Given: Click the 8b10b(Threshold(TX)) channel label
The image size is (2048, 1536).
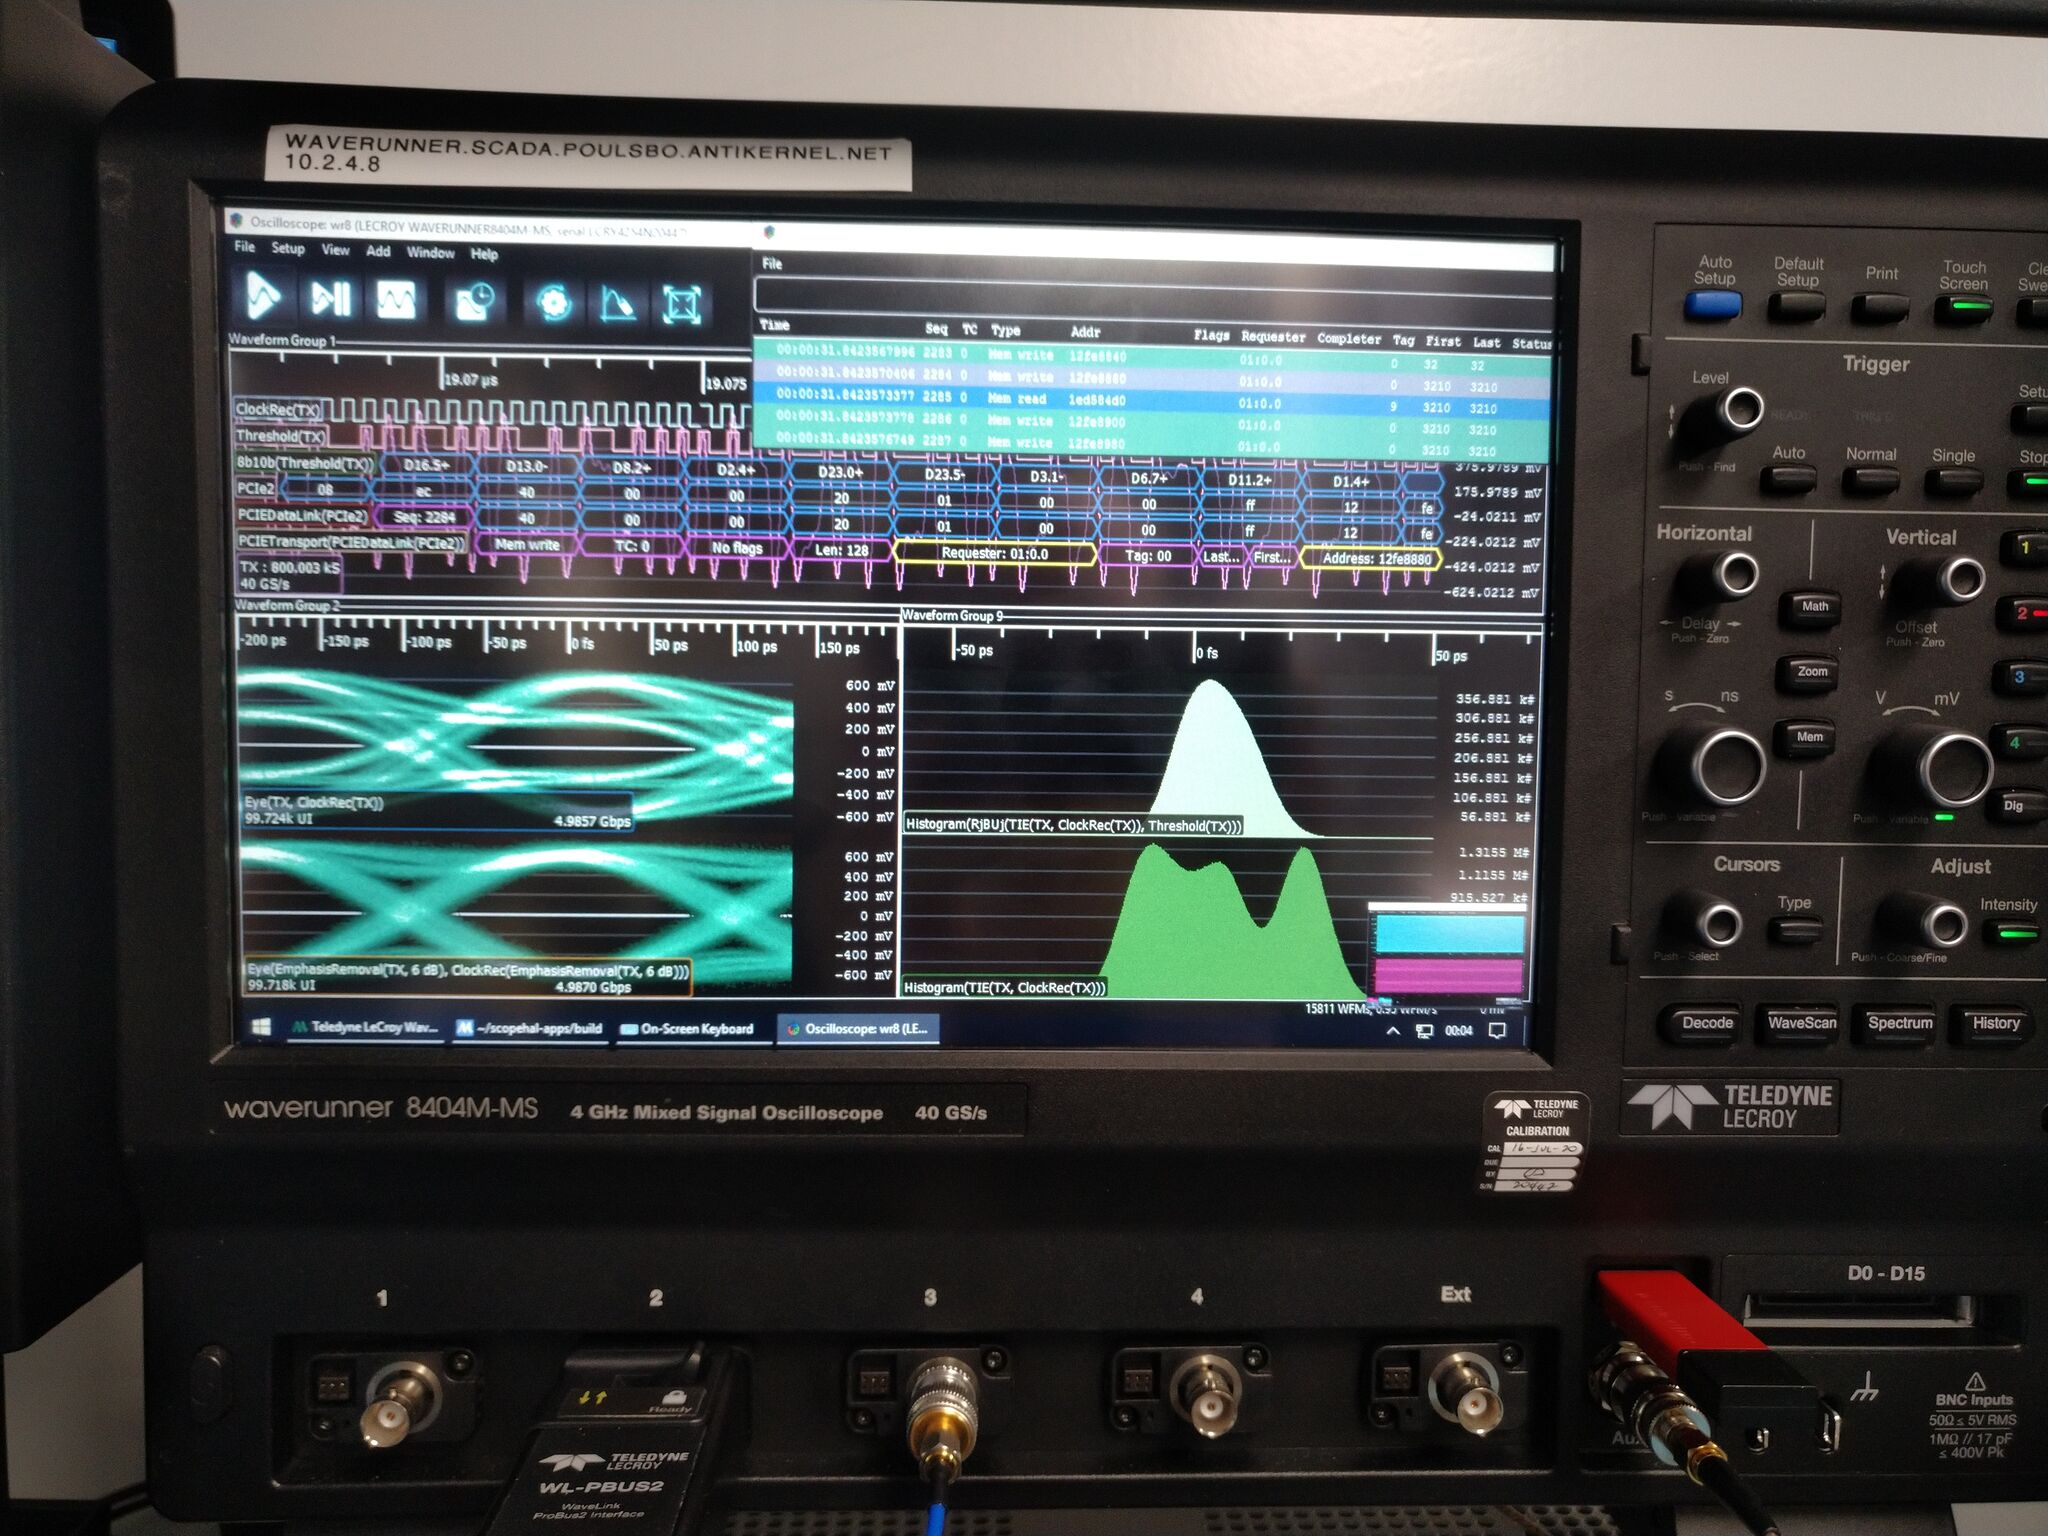Looking at the screenshot, I should click(x=304, y=463).
